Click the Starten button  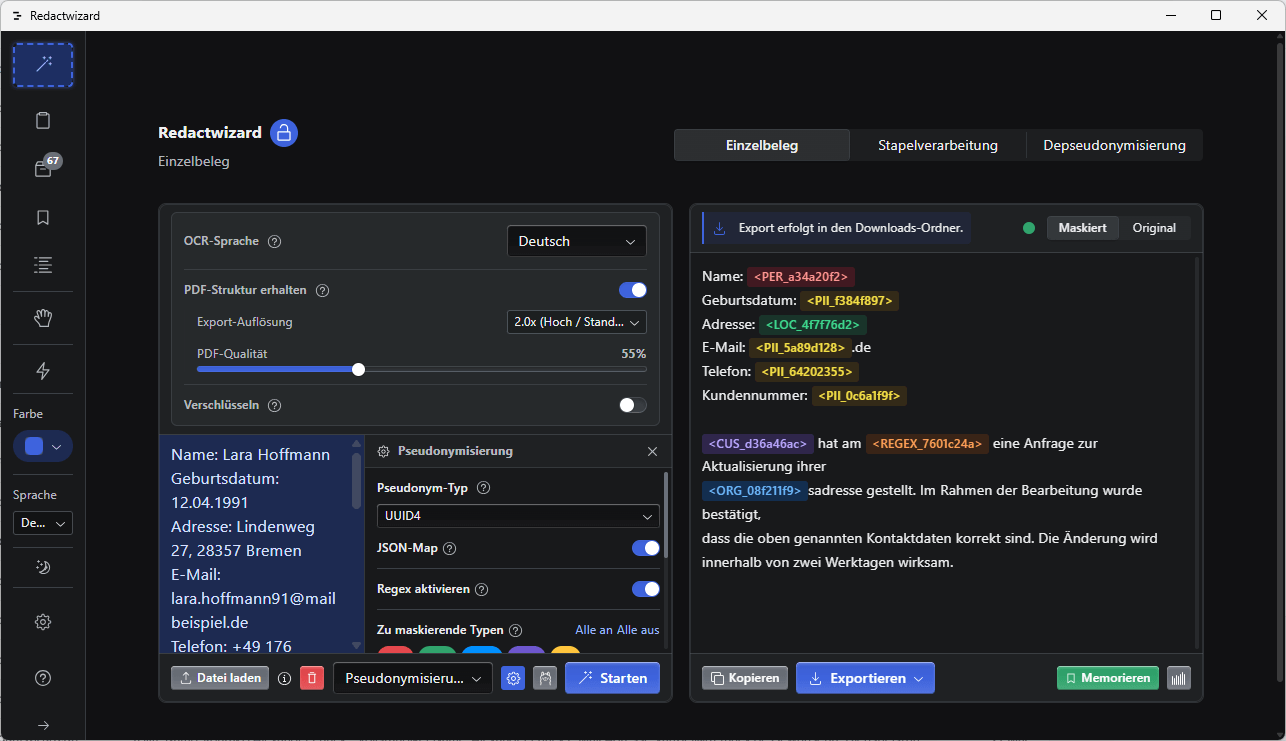point(613,678)
